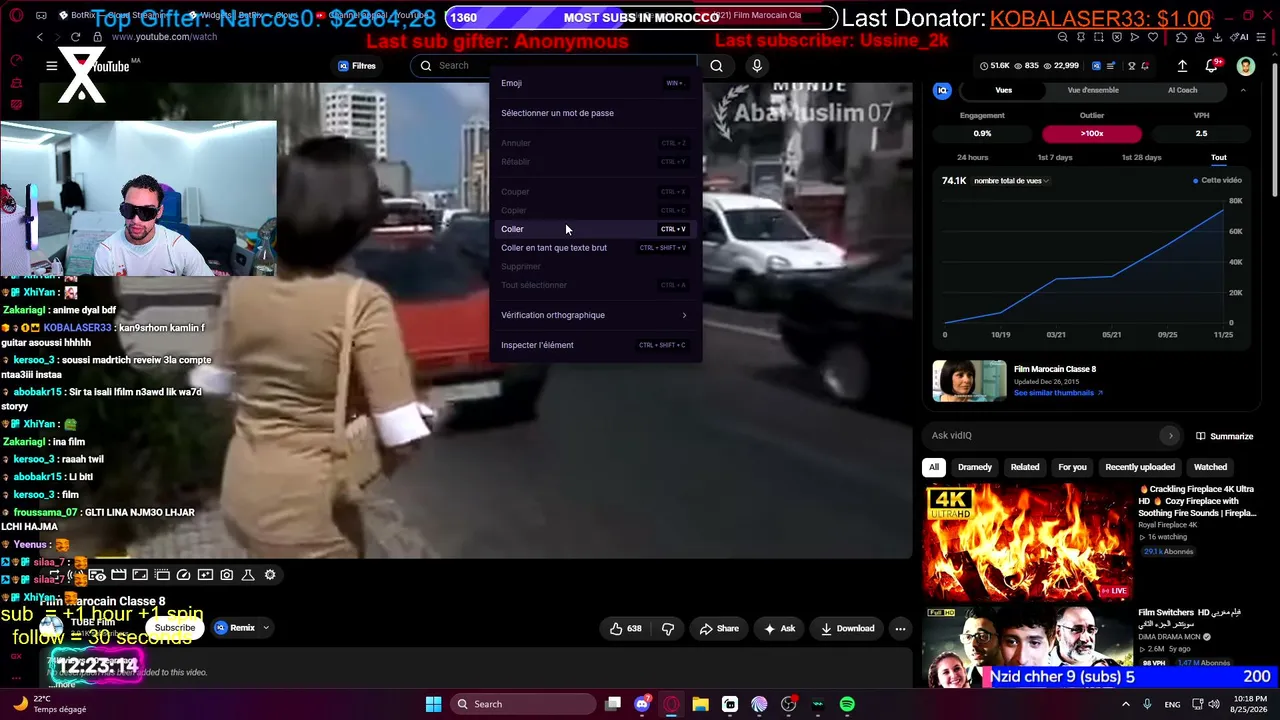Screen dimensions: 1280x720
Task: Select the 'All' filter chip
Action: (x=934, y=467)
